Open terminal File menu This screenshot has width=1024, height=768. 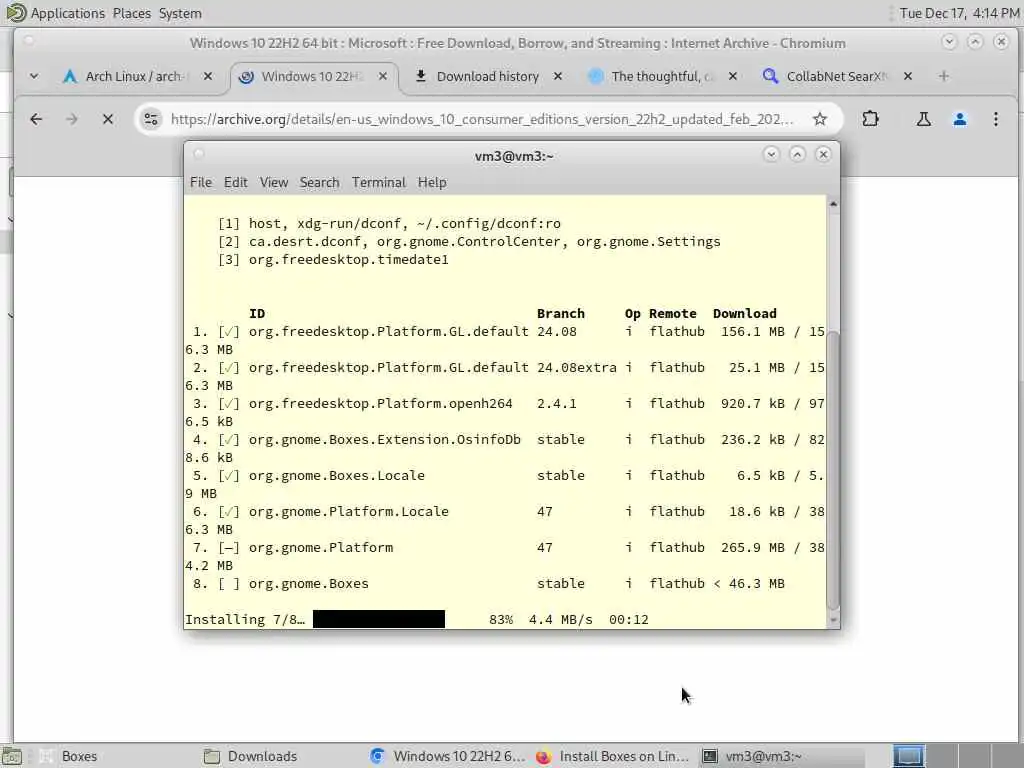click(x=200, y=182)
